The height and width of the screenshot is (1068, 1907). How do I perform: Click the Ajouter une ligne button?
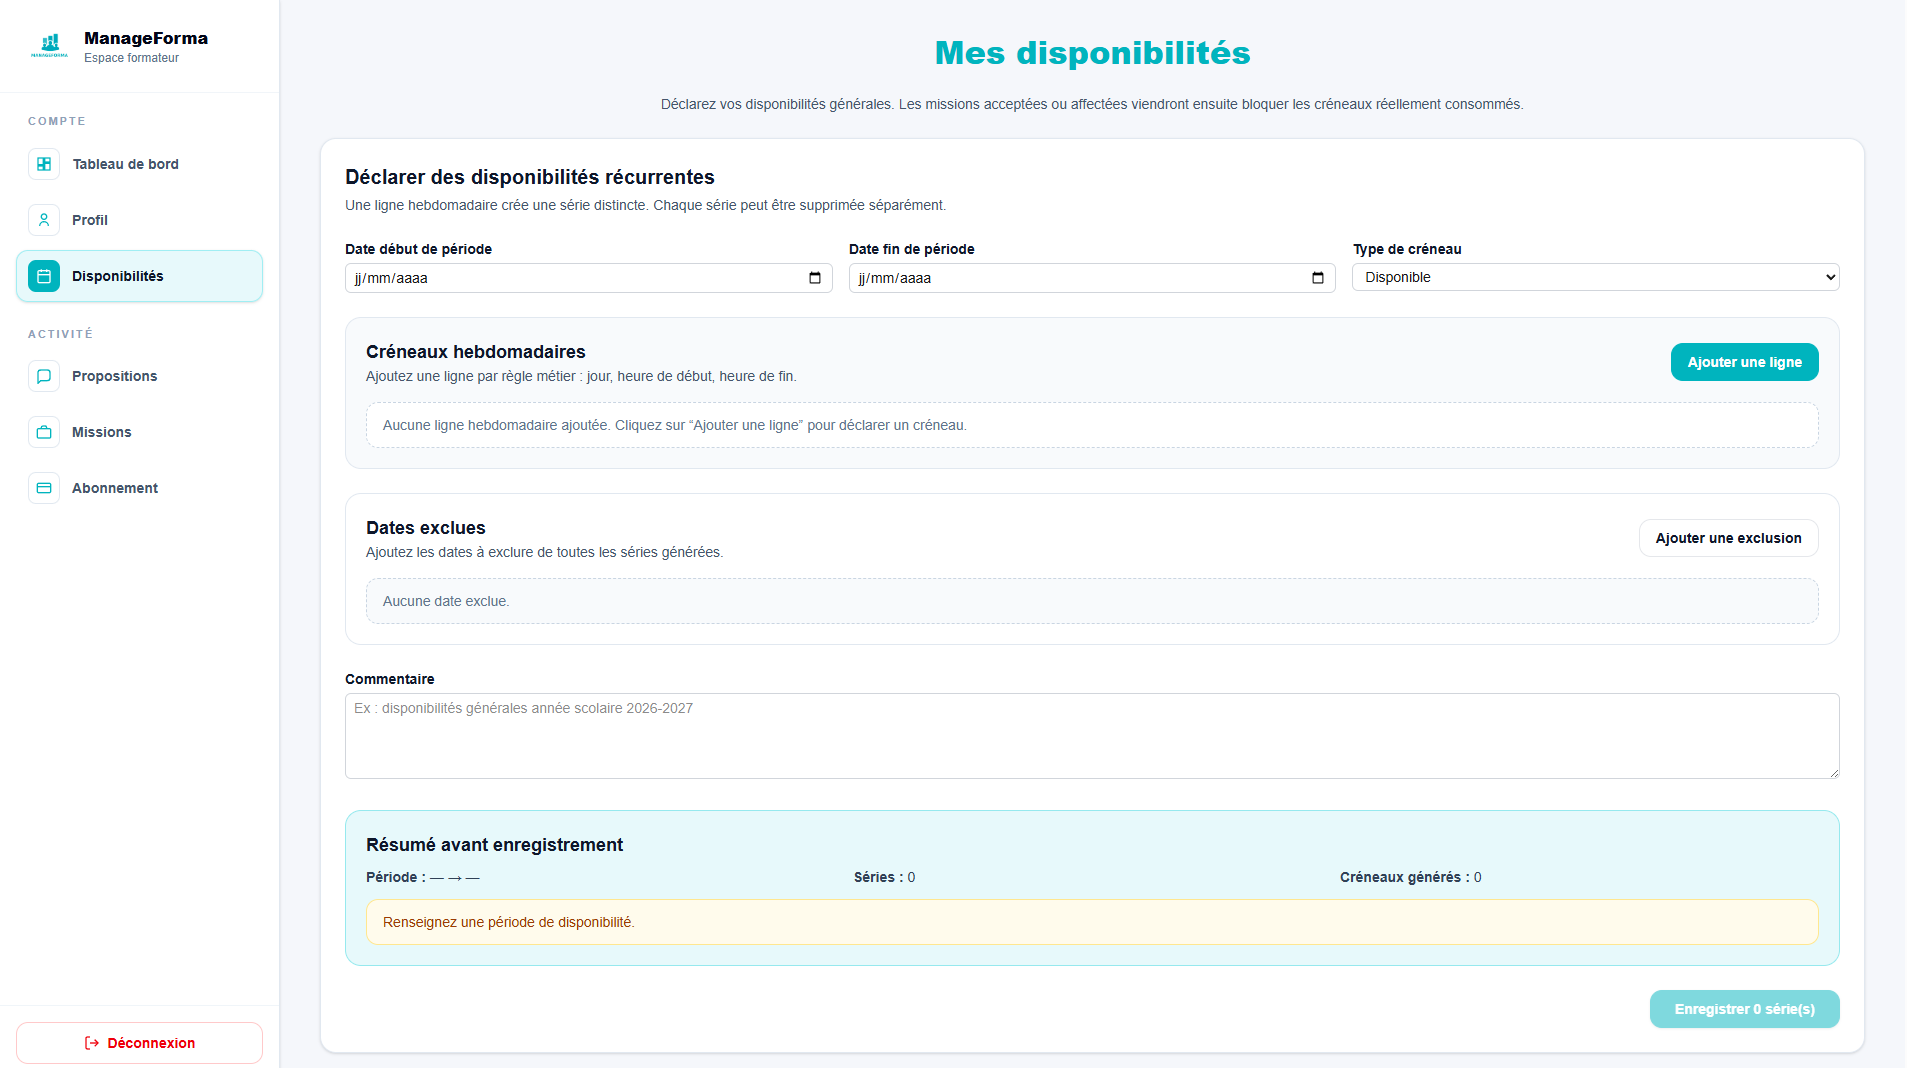pos(1744,362)
